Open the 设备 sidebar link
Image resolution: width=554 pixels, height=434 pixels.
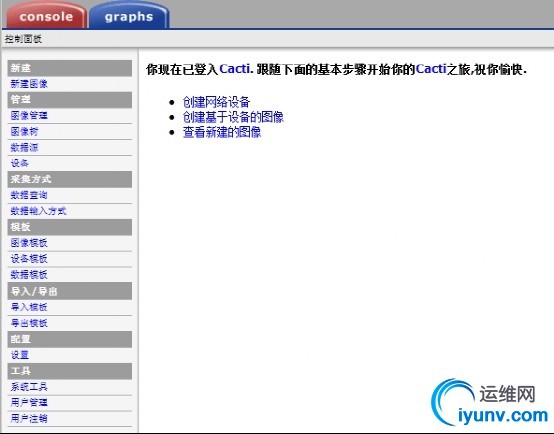click(19, 163)
